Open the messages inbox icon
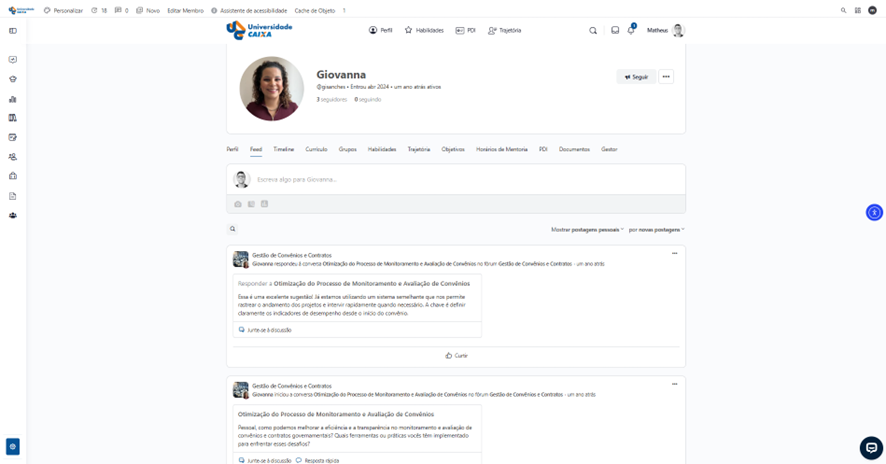Viewport: 886px width, 464px height. pos(615,31)
